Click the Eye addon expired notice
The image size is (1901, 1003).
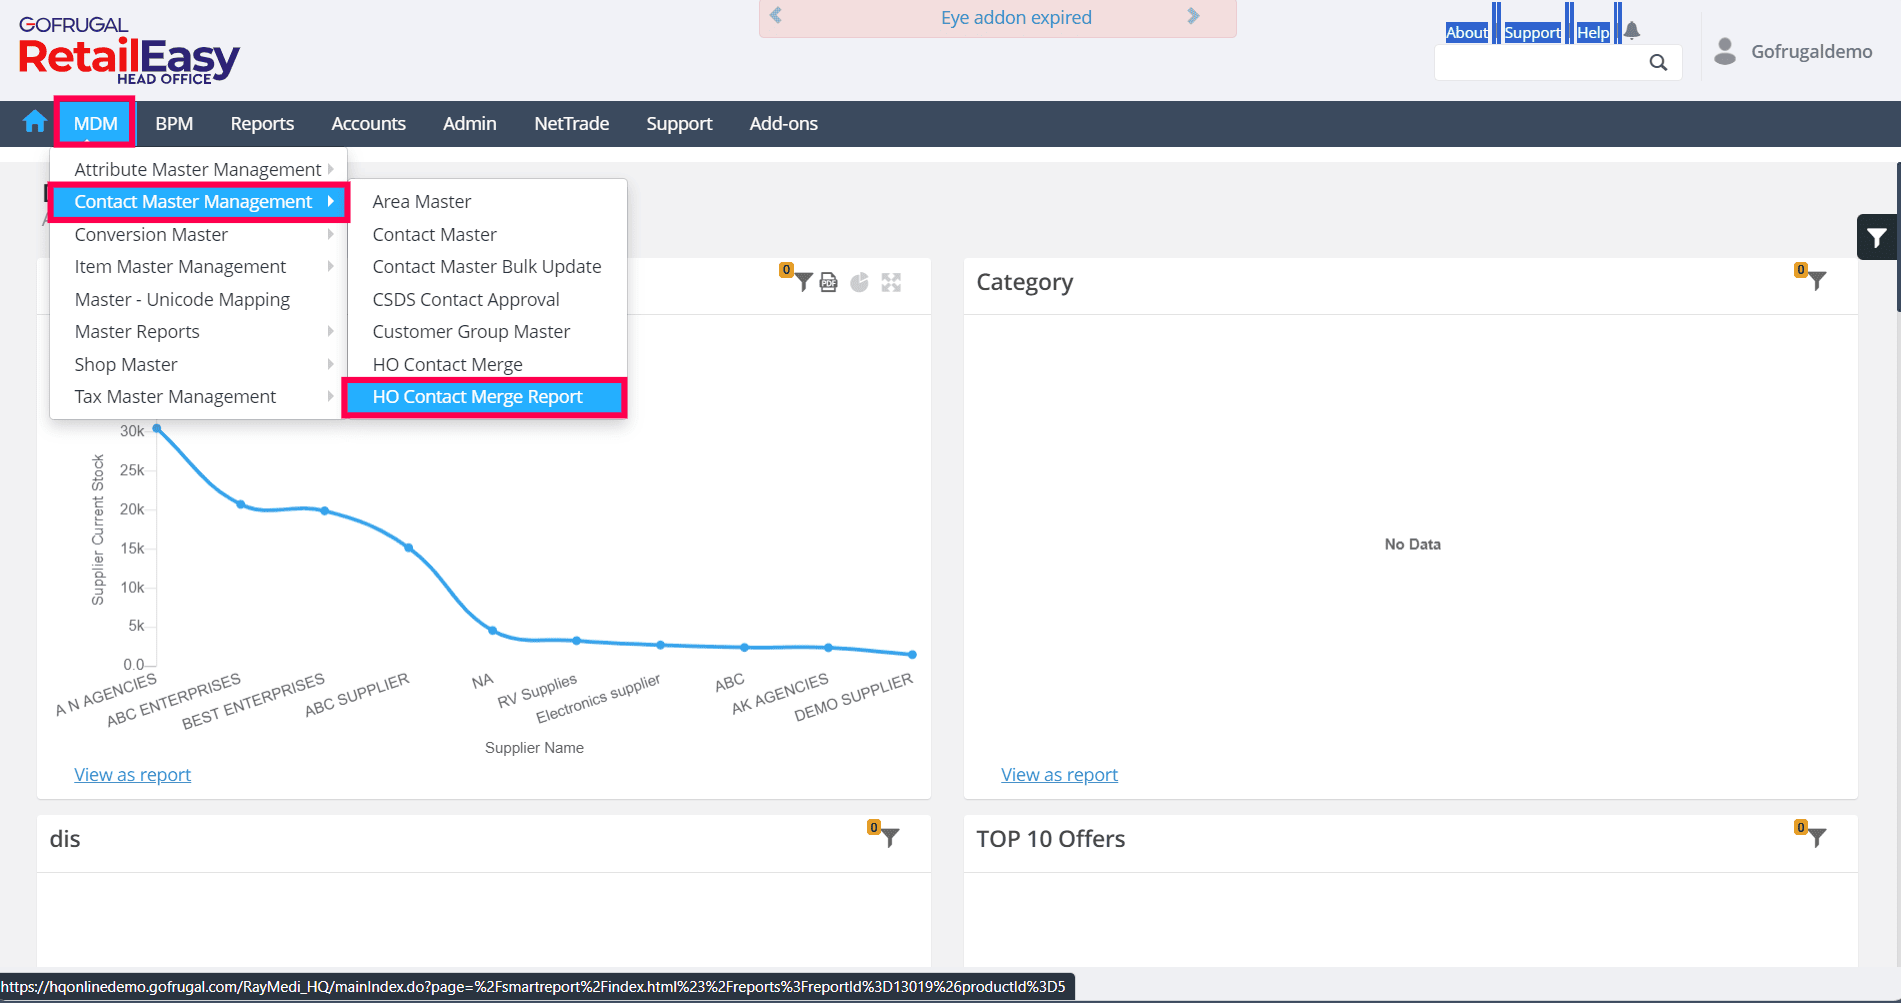point(1016,17)
